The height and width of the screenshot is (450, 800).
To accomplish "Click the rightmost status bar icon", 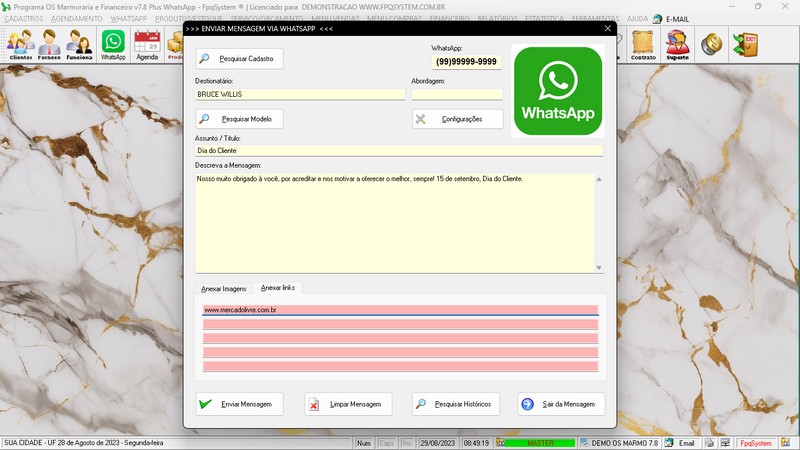I will 786,443.
